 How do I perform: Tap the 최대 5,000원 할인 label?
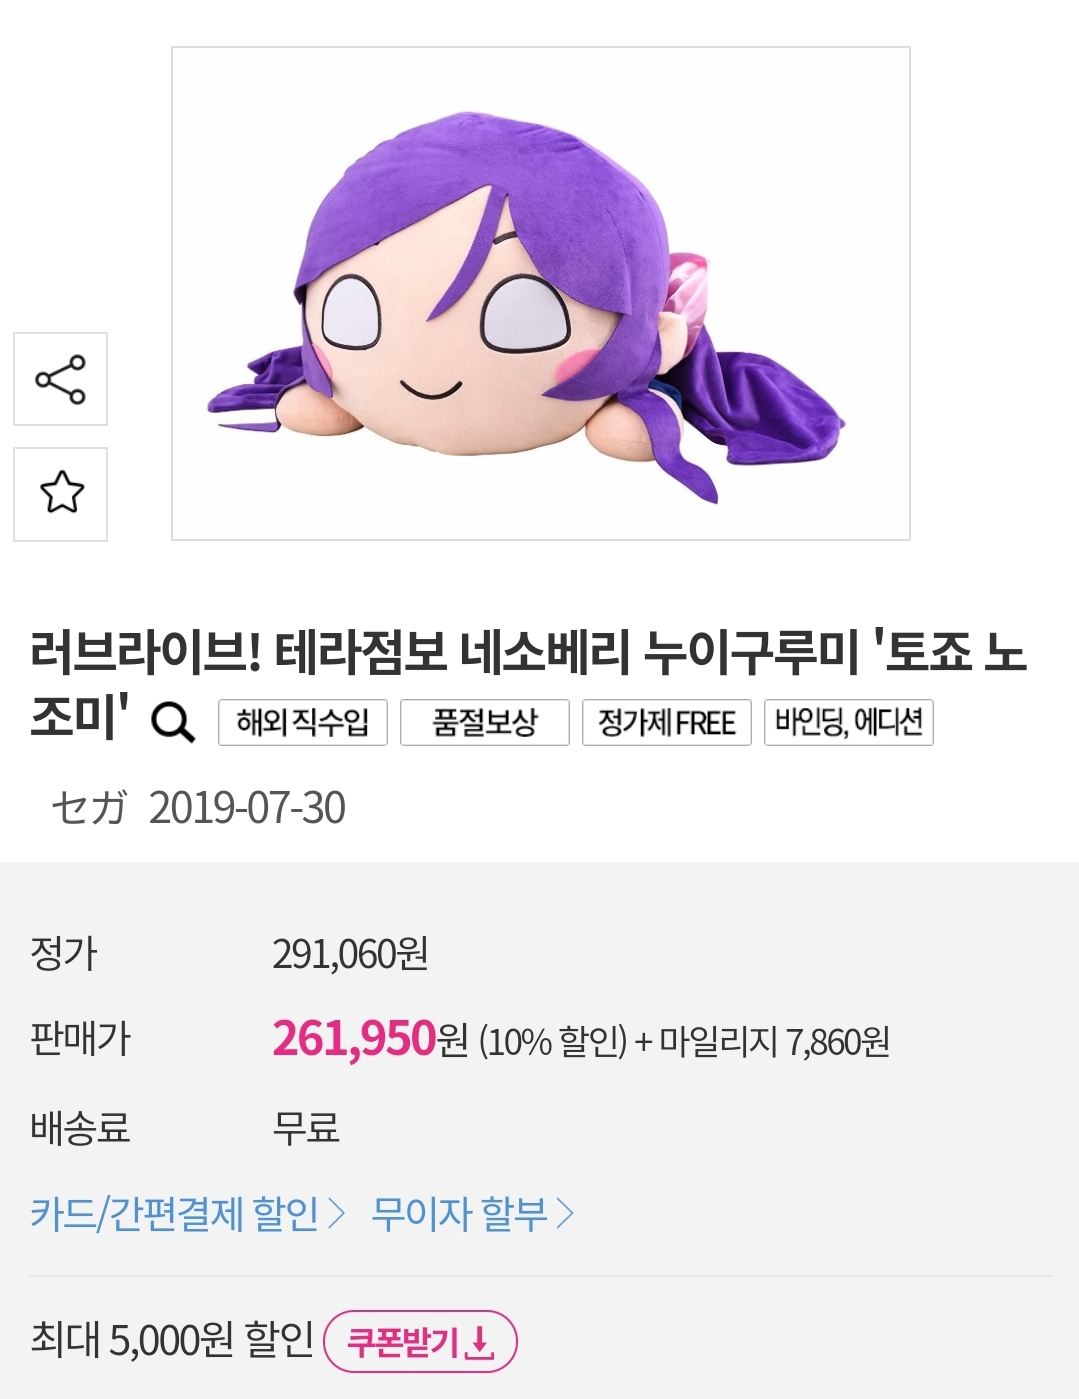[172, 1339]
